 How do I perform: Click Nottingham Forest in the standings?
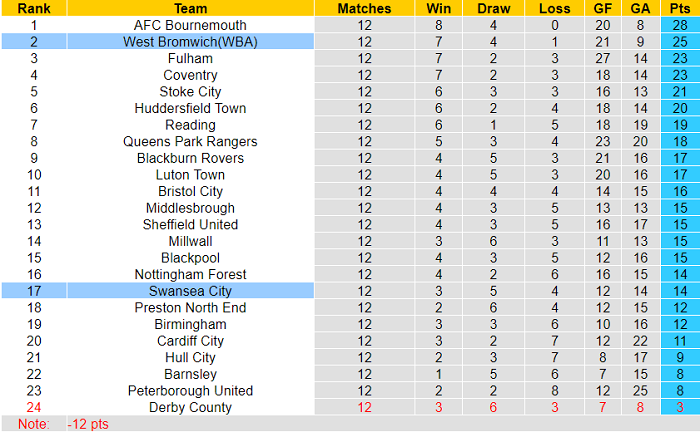190,274
